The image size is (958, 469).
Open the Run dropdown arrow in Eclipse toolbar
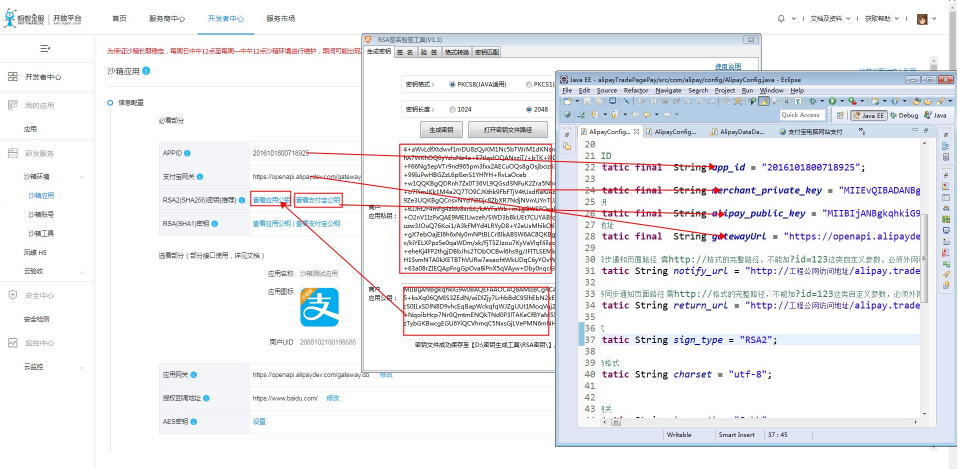click(x=842, y=101)
